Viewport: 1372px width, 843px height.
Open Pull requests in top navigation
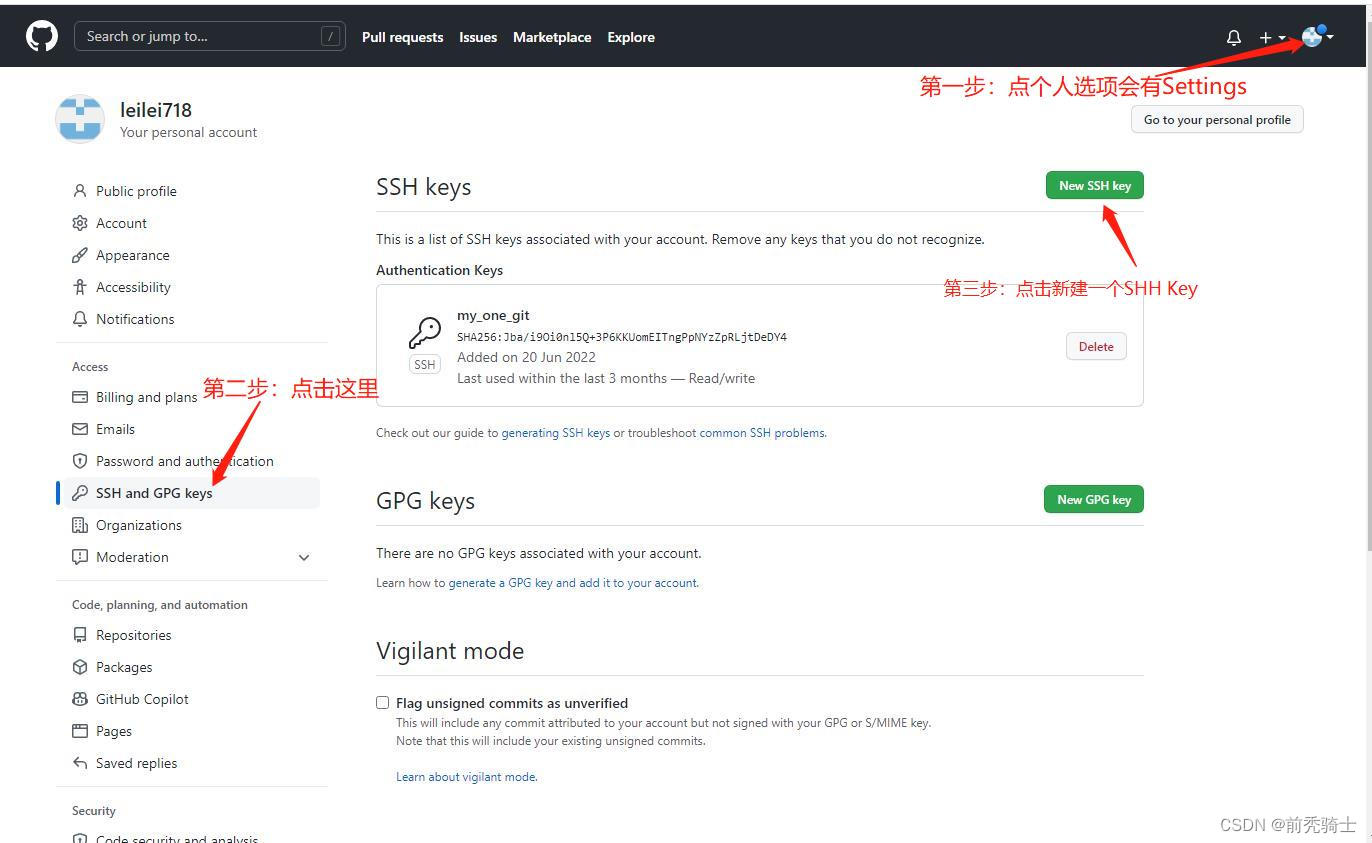[x=402, y=37]
